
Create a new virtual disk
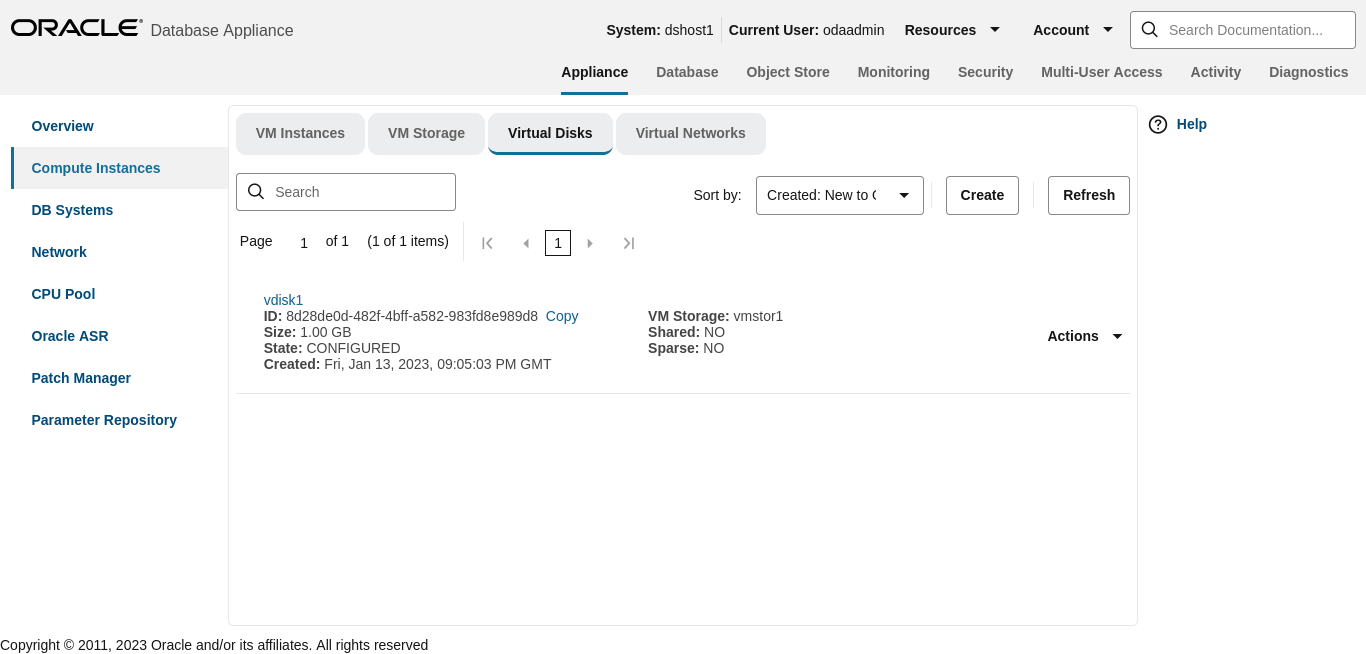click(x=981, y=195)
